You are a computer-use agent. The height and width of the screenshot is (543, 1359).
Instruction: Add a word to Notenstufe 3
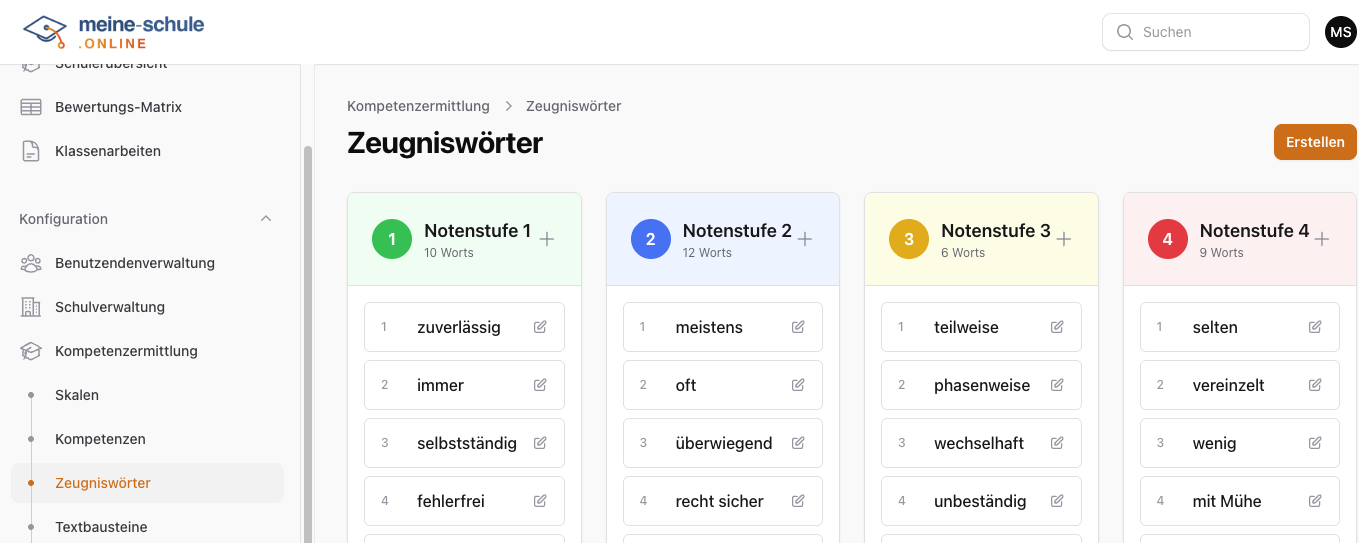coord(1064,239)
